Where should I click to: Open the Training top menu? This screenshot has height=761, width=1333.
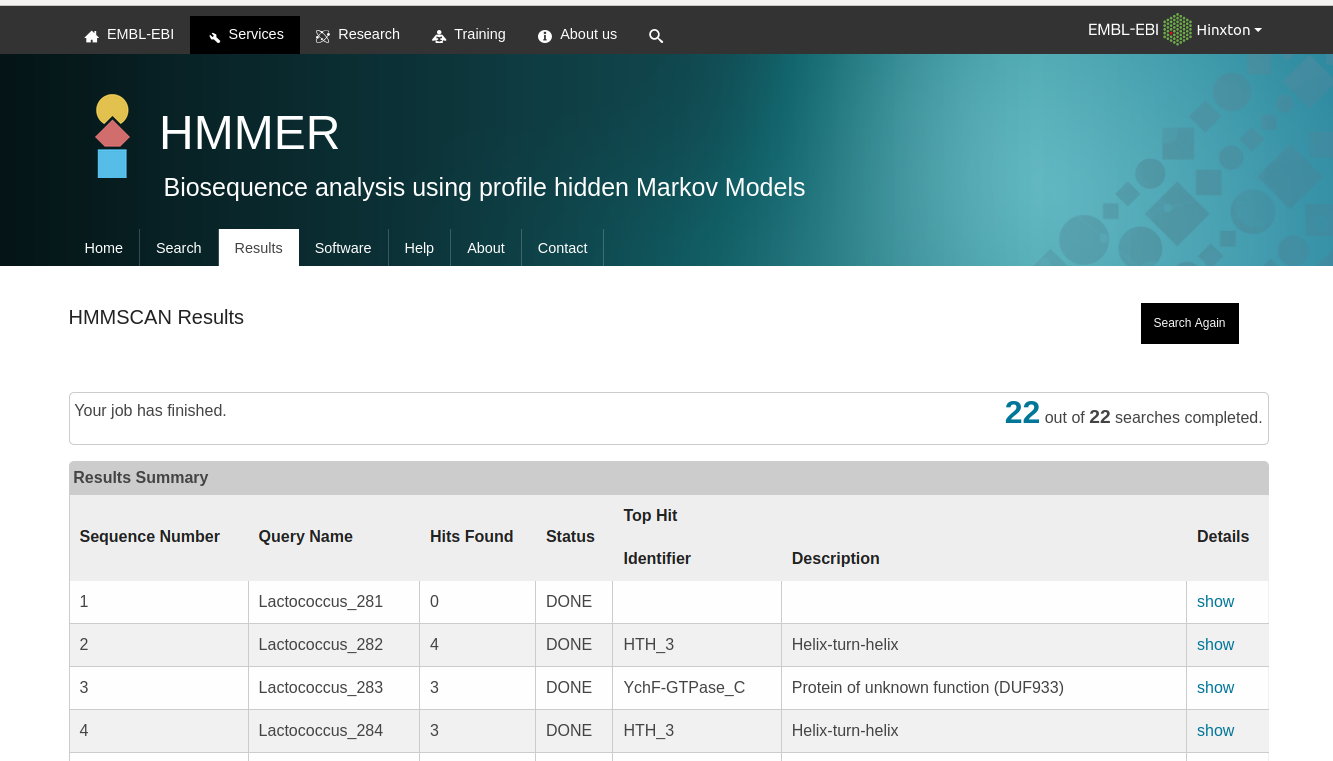click(x=469, y=35)
